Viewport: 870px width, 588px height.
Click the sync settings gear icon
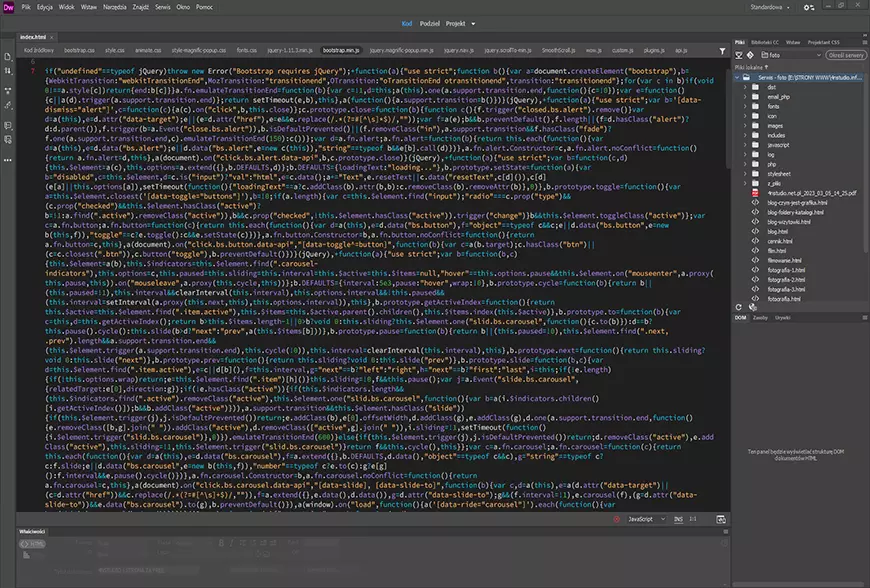(809, 7)
